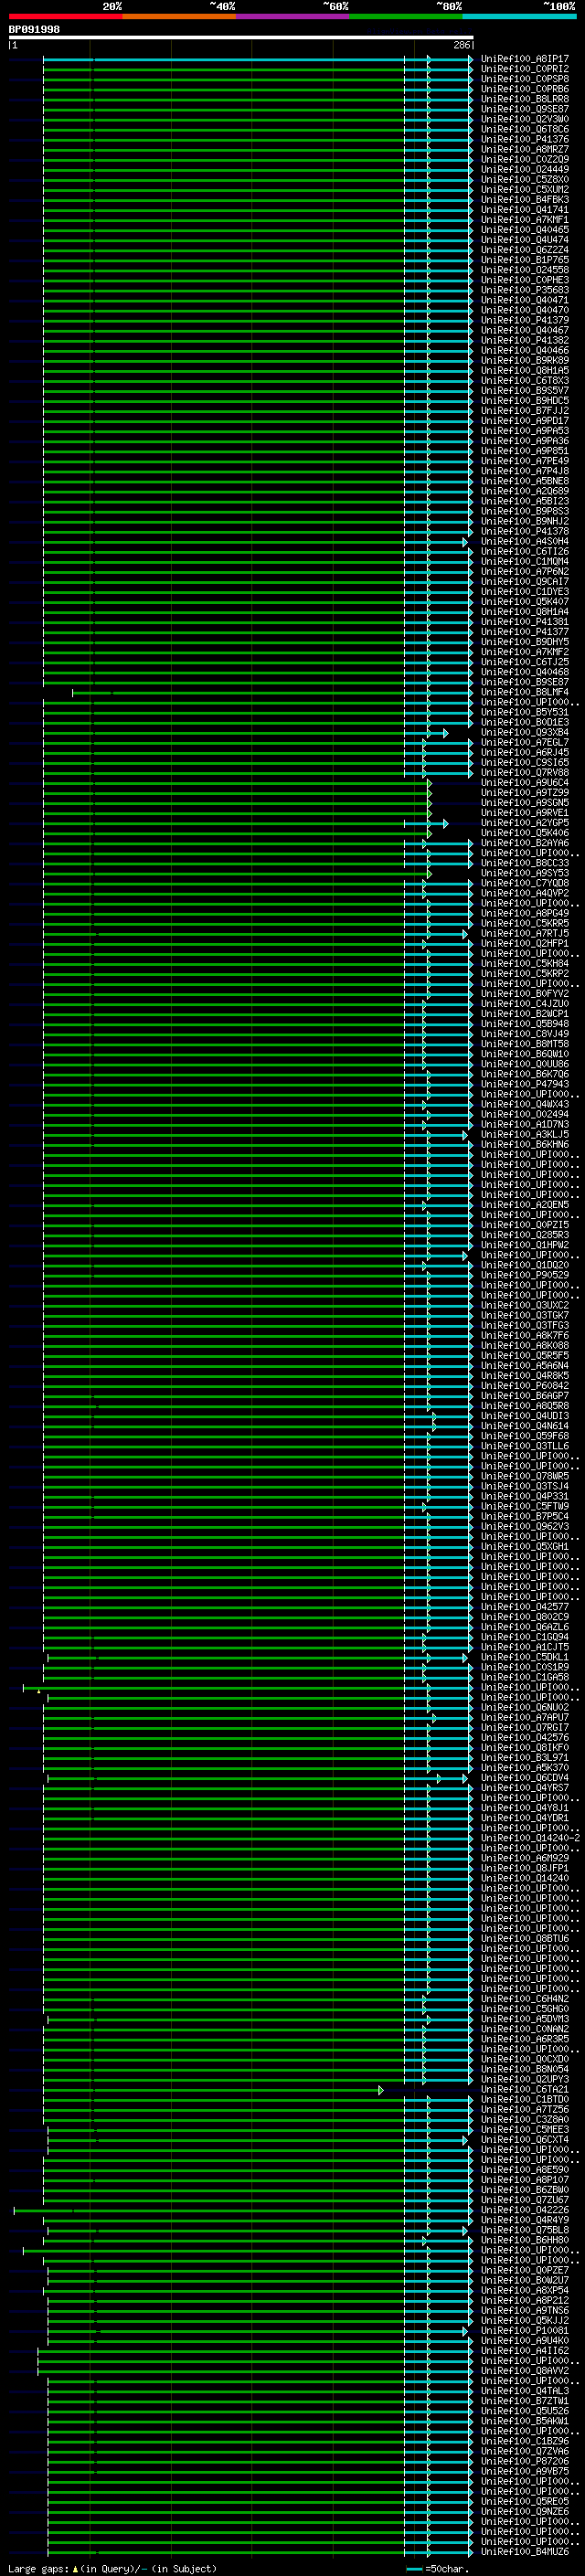Click green alignment bar for UniRef100_A9TZ99
The width and height of the screenshot is (585, 2576).
237,793
